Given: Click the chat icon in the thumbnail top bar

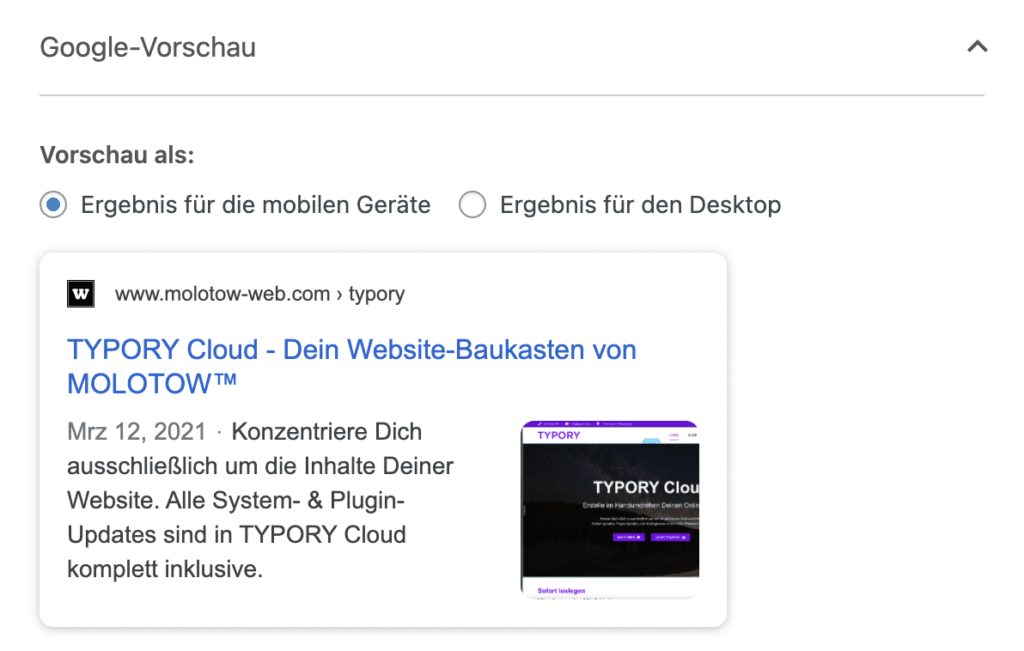Looking at the screenshot, I should pyautogui.click(x=566, y=424).
